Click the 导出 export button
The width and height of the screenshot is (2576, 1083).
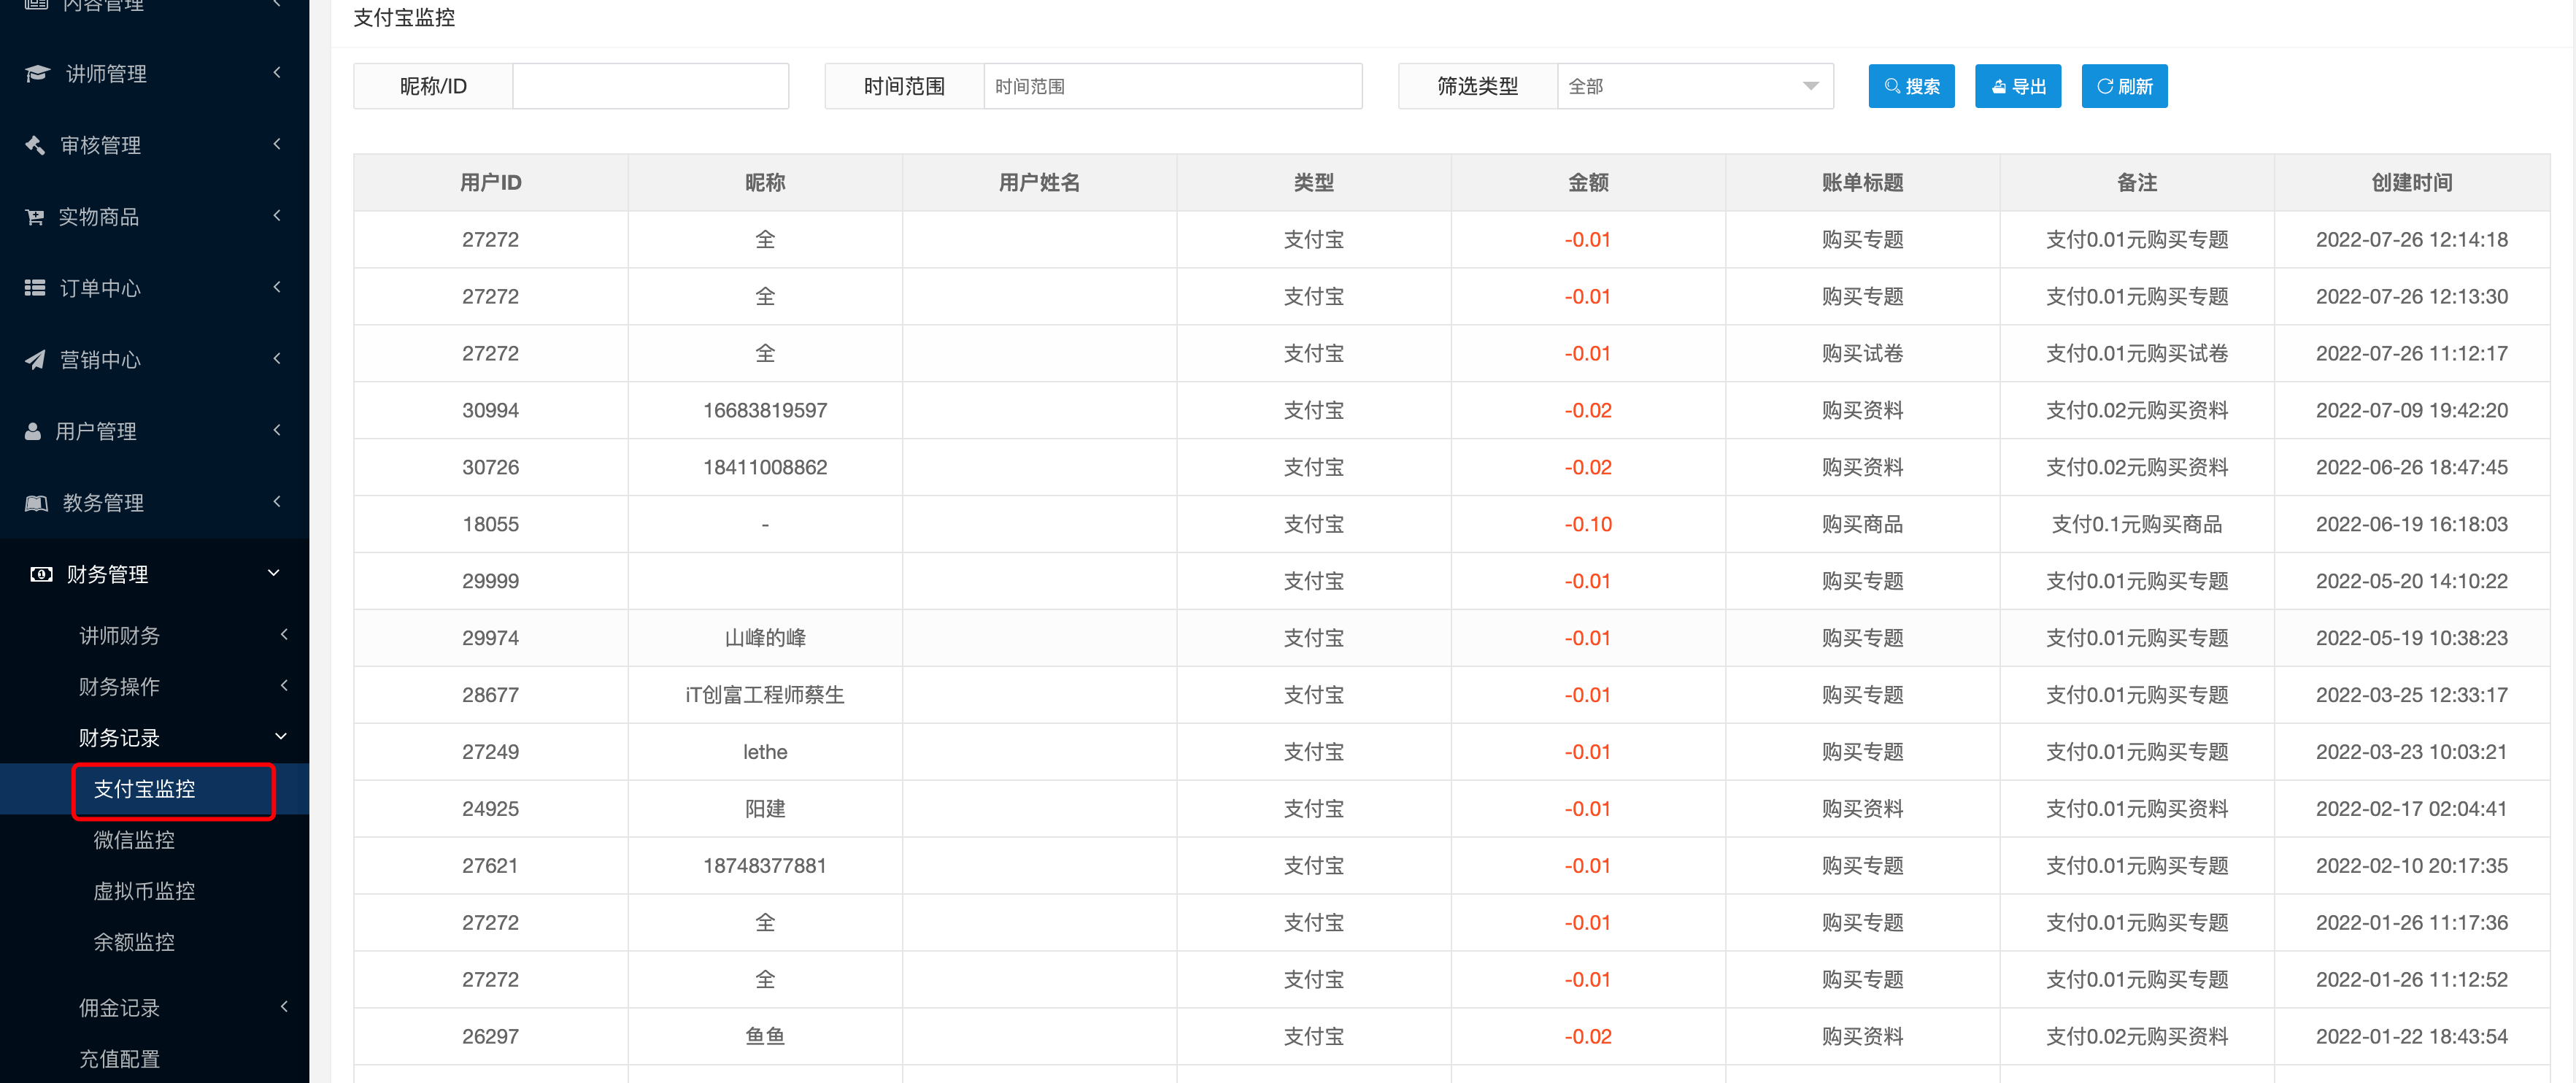(2018, 86)
